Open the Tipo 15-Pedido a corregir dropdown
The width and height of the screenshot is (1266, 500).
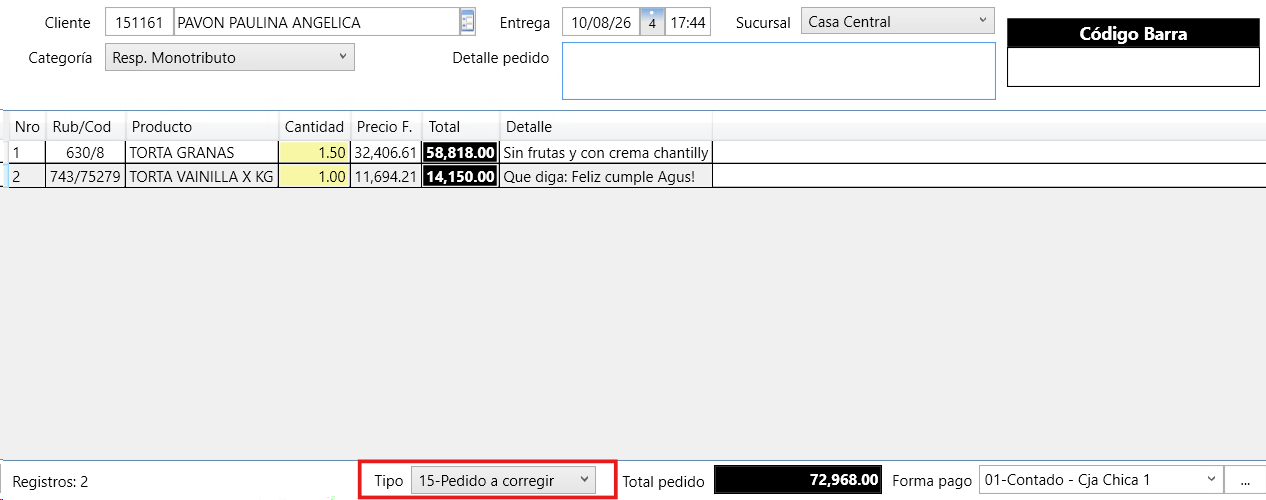click(x=503, y=481)
